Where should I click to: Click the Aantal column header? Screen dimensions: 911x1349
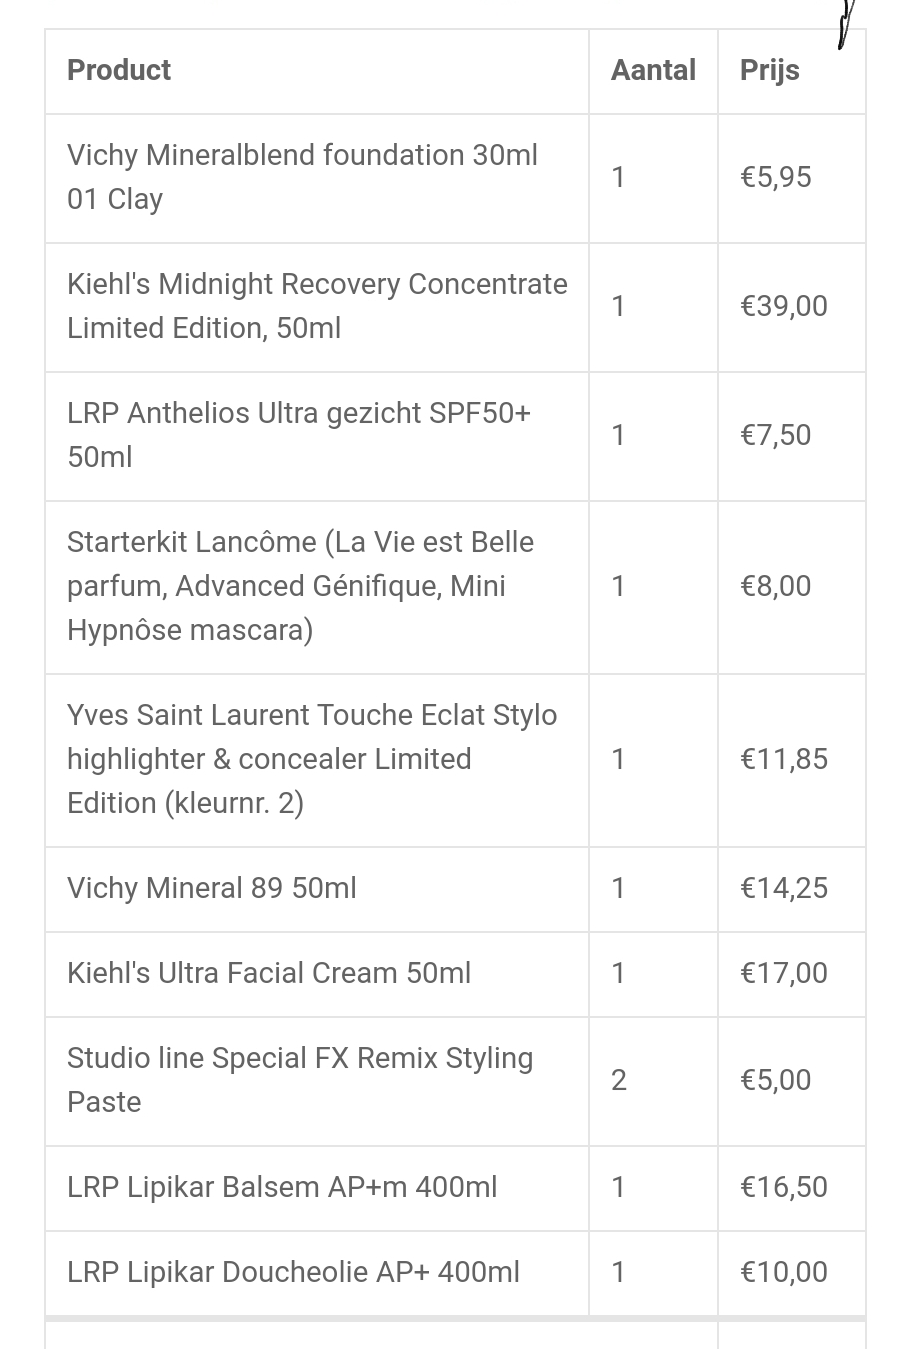pos(653,70)
